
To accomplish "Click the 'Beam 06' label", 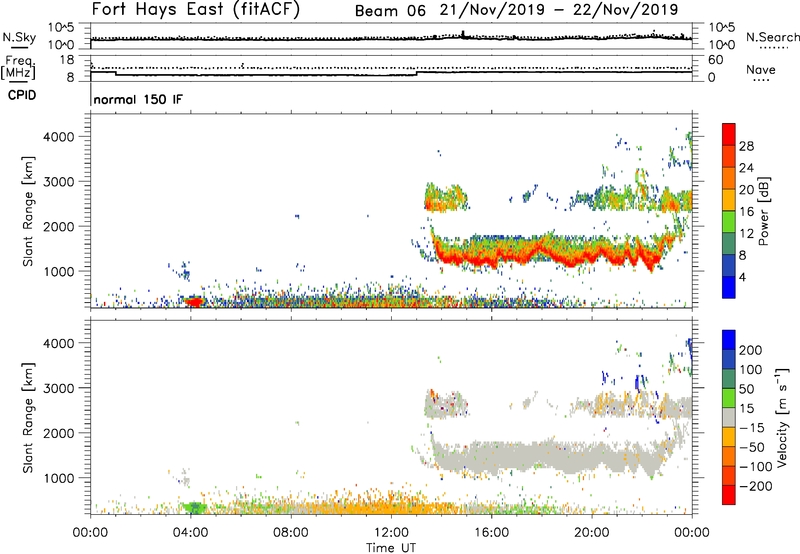I will pos(390,11).
